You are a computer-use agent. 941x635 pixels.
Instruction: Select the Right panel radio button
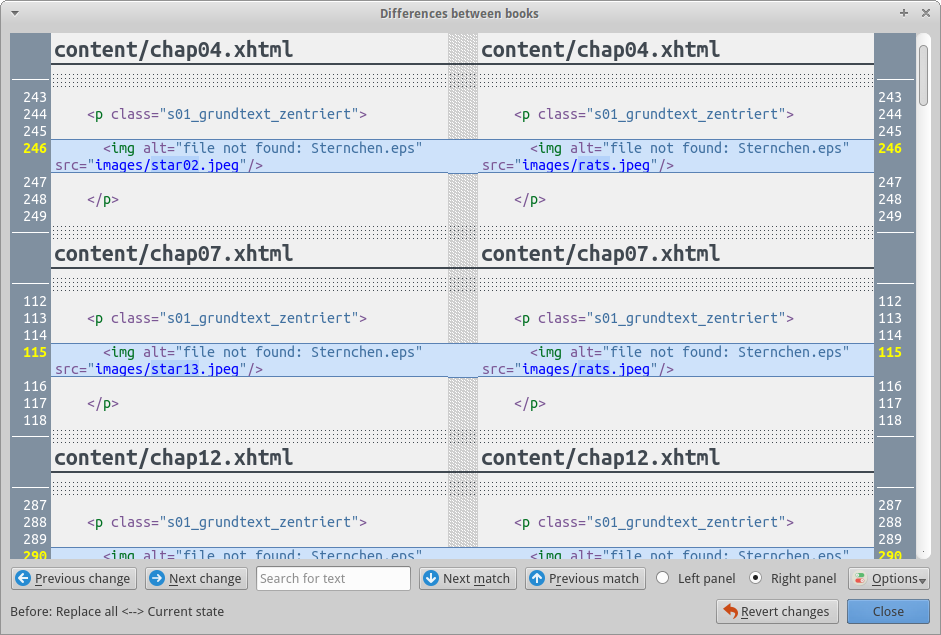click(756, 578)
